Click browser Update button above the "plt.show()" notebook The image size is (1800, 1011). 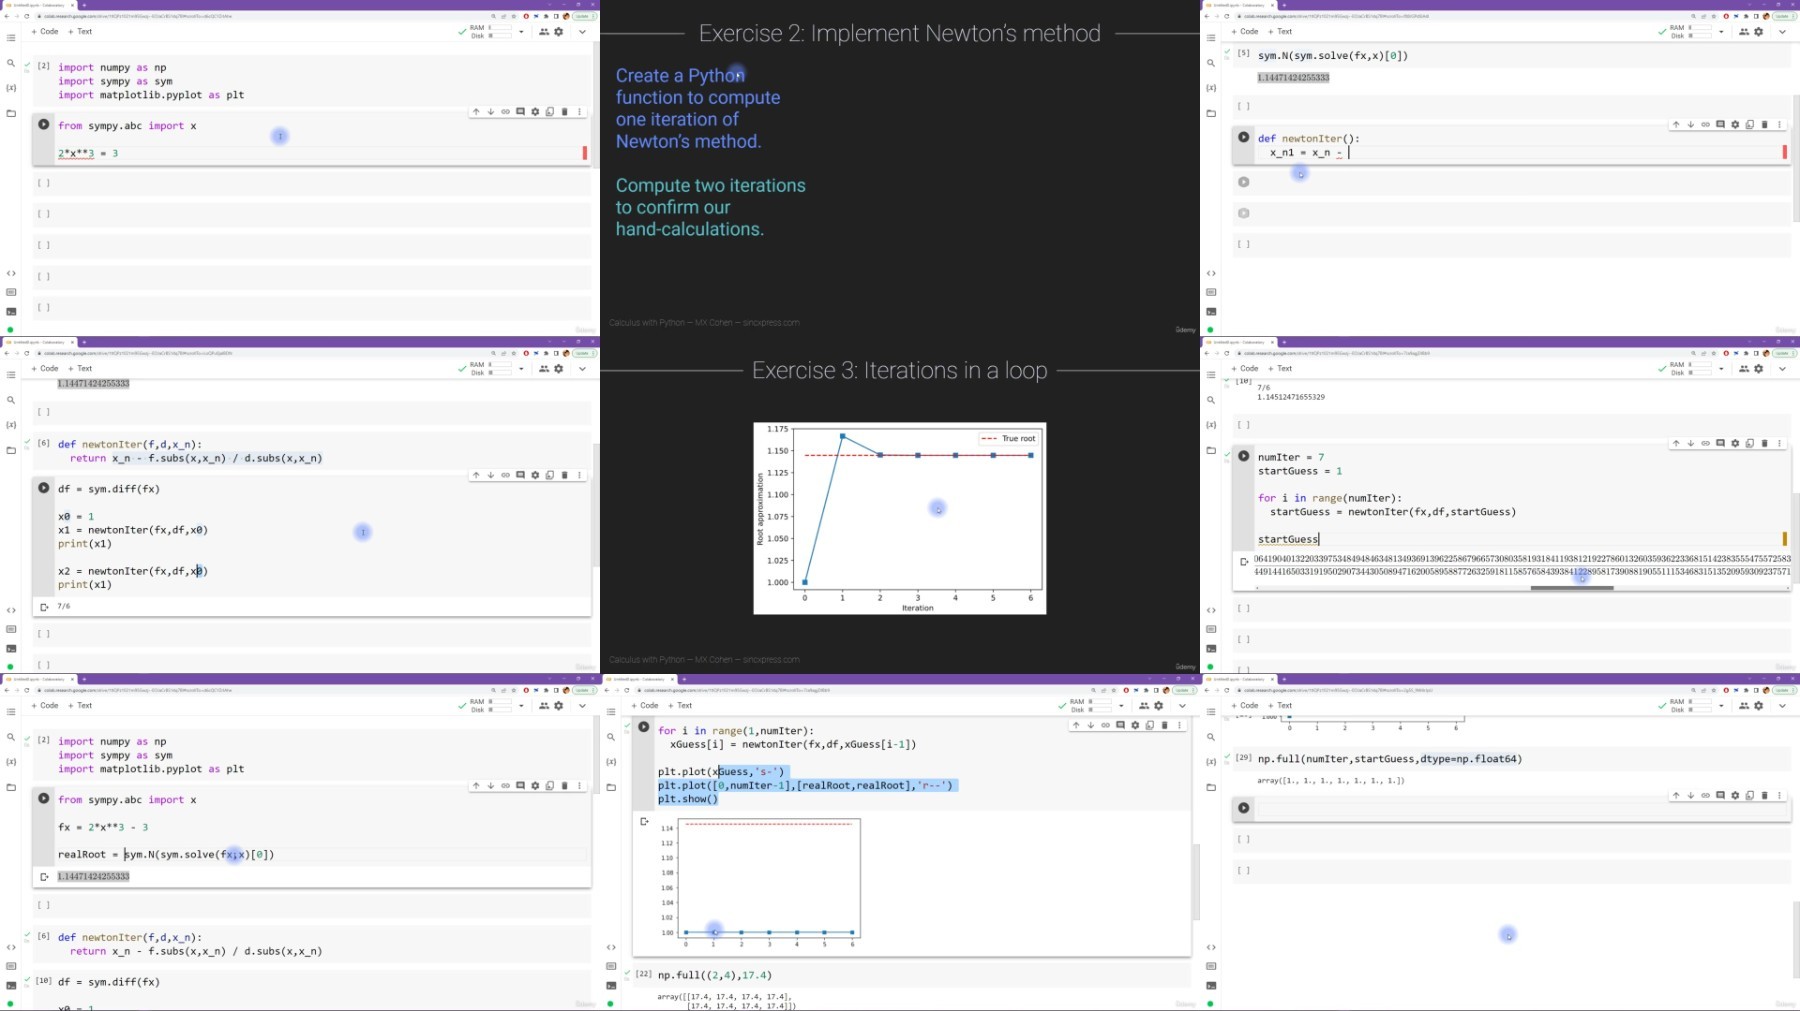pyautogui.click(x=1184, y=690)
